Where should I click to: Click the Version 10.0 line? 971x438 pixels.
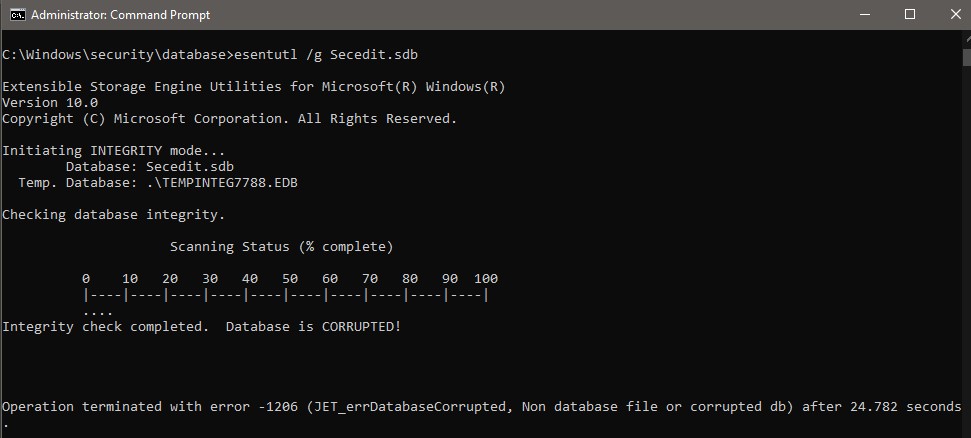tap(50, 103)
